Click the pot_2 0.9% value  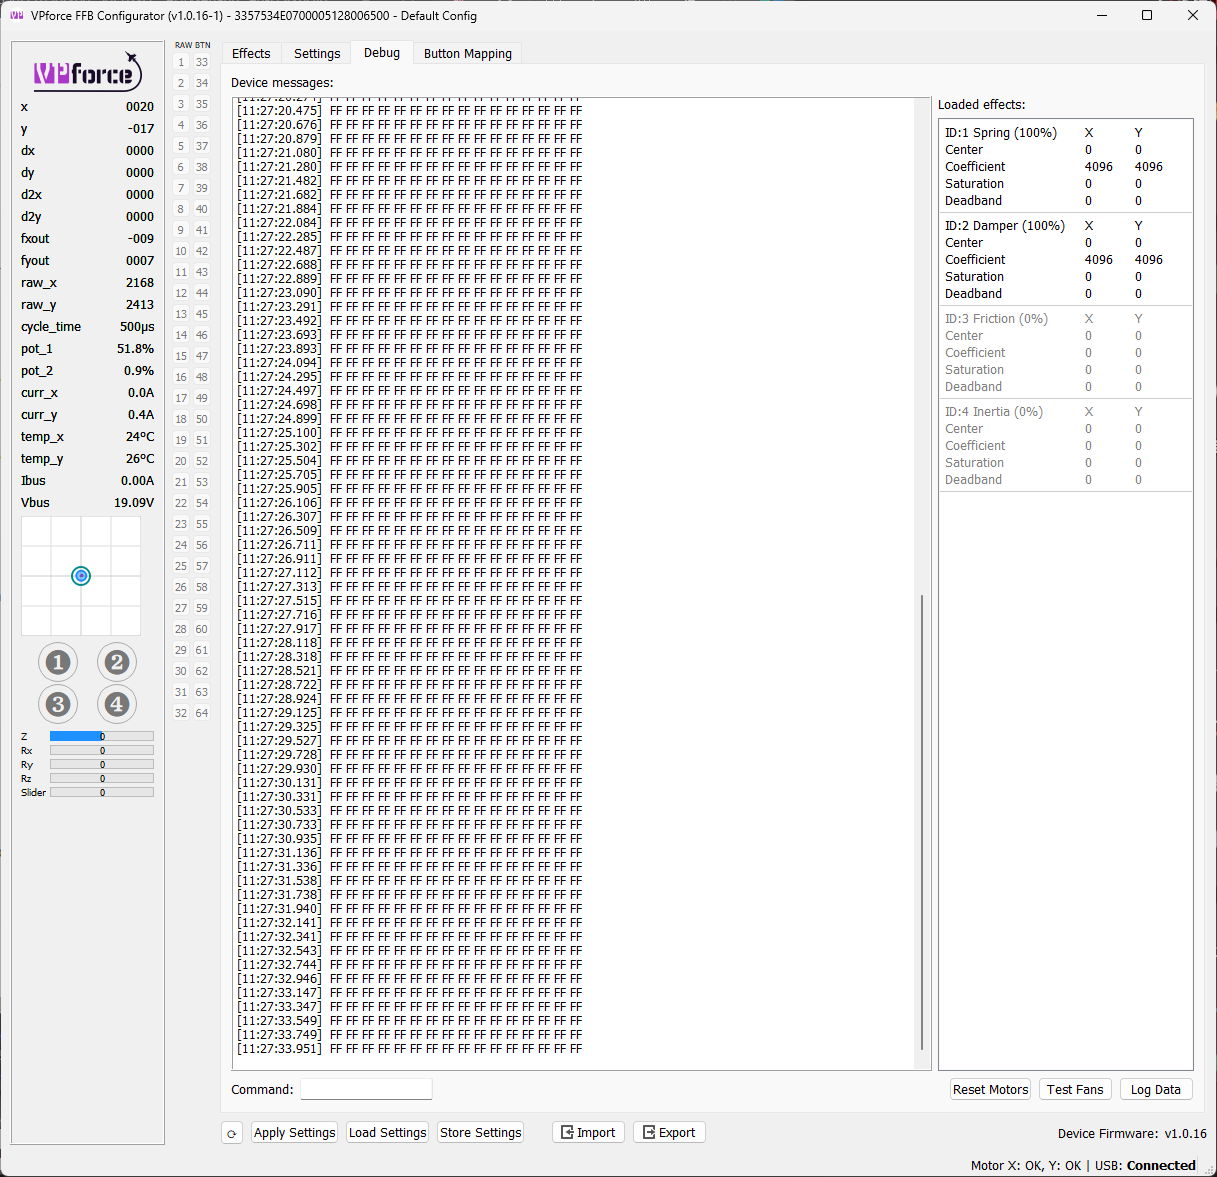[x=139, y=371]
